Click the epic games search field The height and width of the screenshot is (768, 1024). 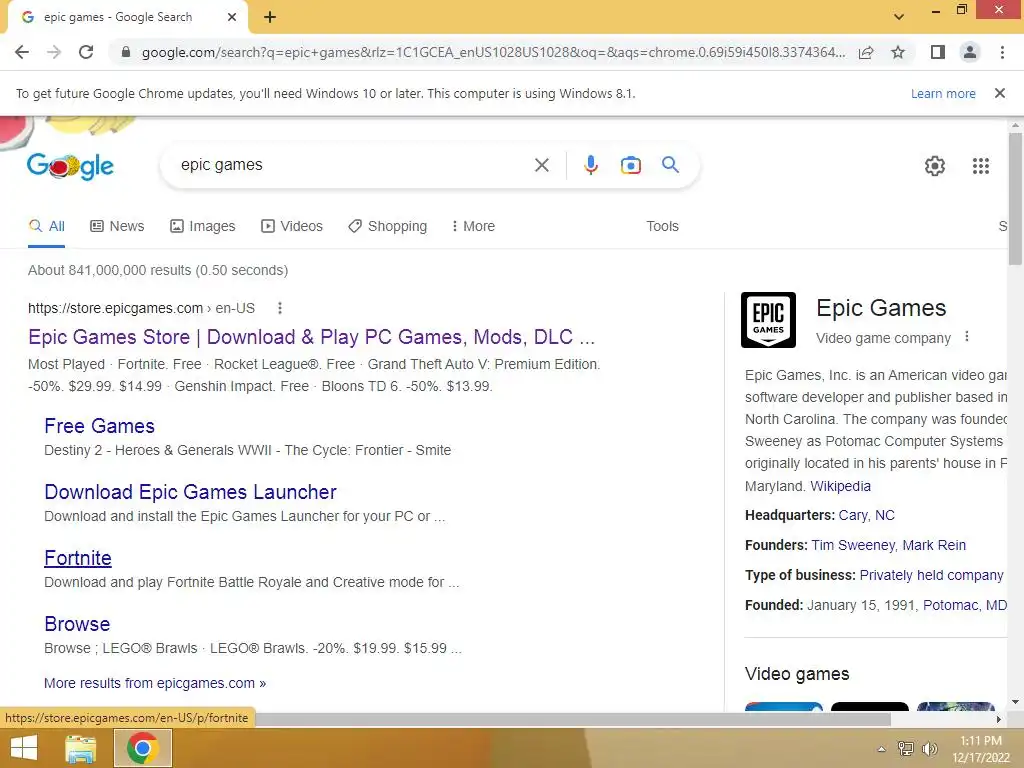pos(353,165)
